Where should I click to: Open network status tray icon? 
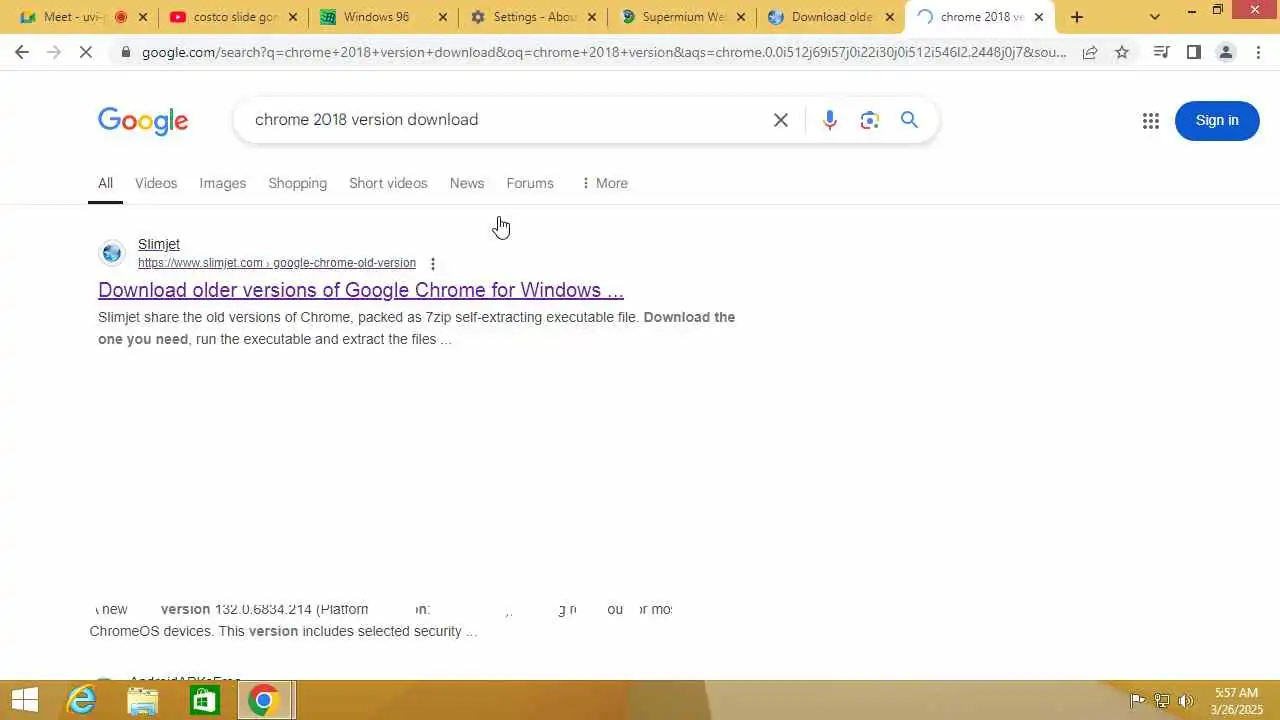(1162, 700)
